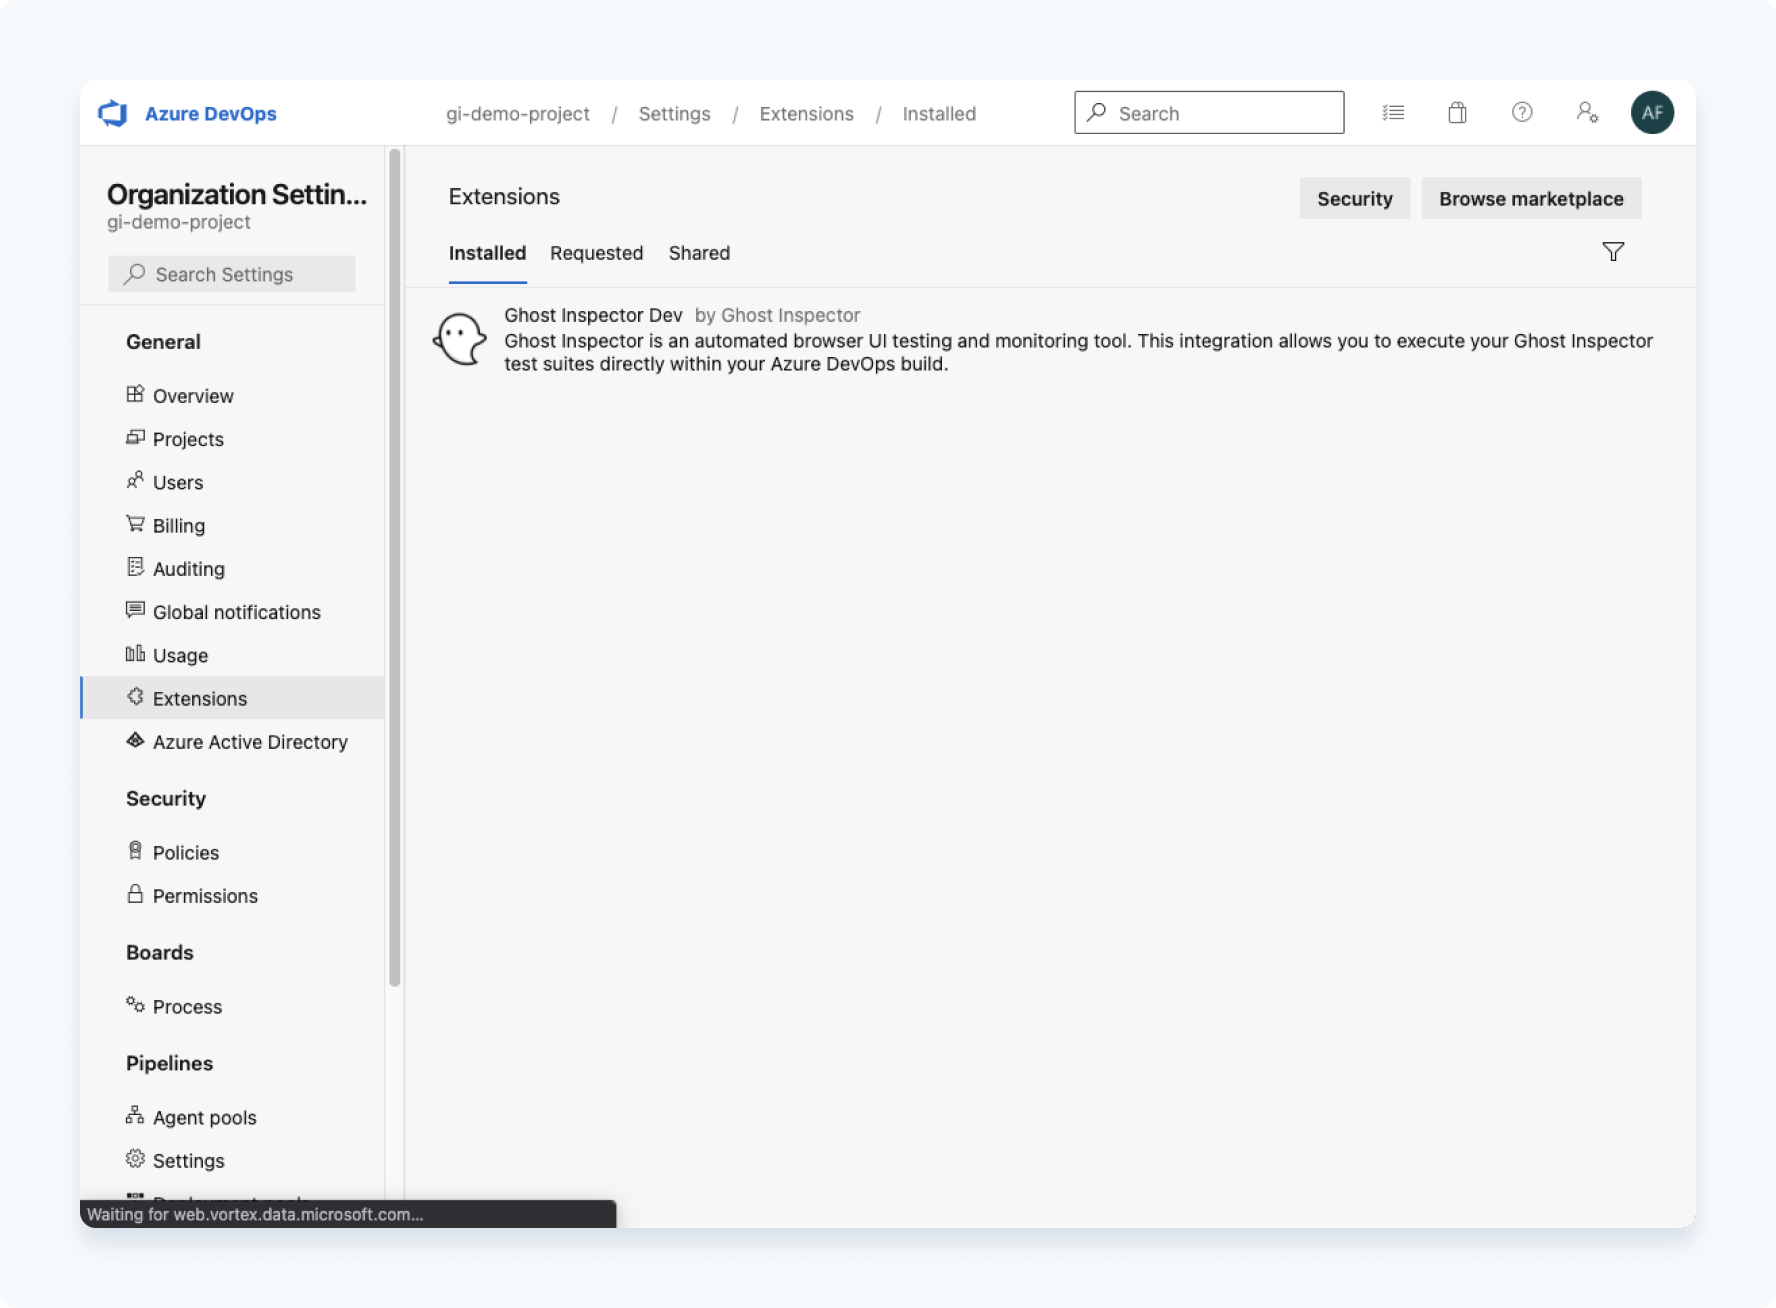Open the Permissions security setting
Image resolution: width=1776 pixels, height=1308 pixels.
tap(205, 895)
